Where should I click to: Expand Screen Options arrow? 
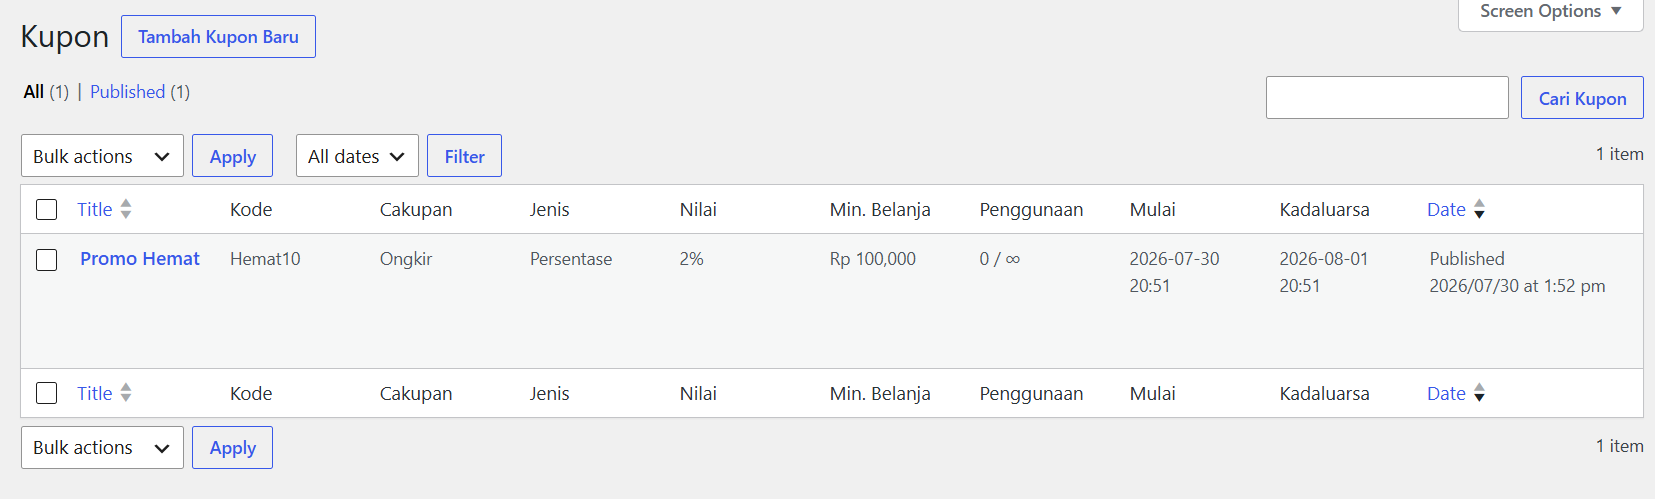pyautogui.click(x=1616, y=11)
